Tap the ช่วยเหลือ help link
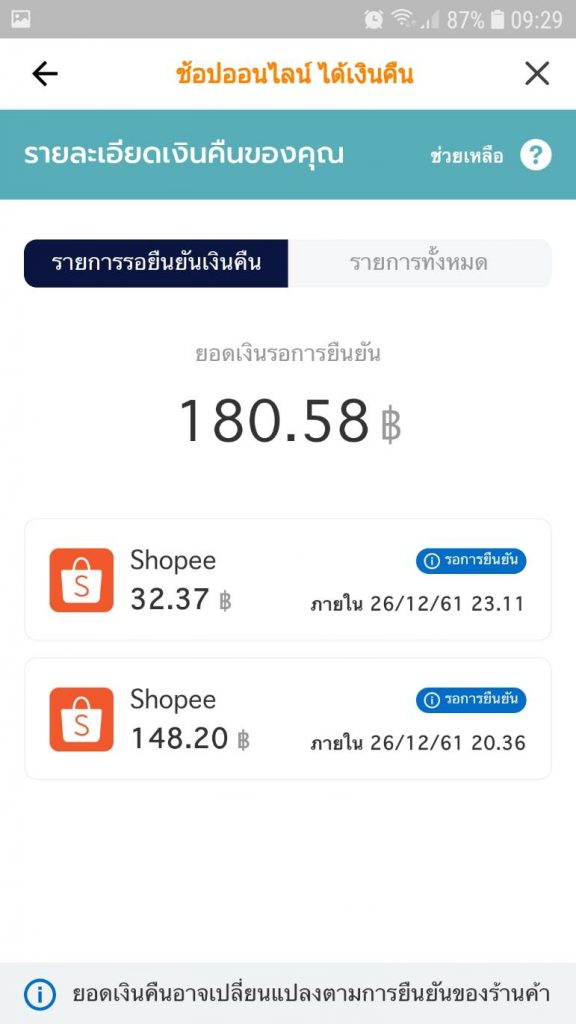 click(x=467, y=156)
